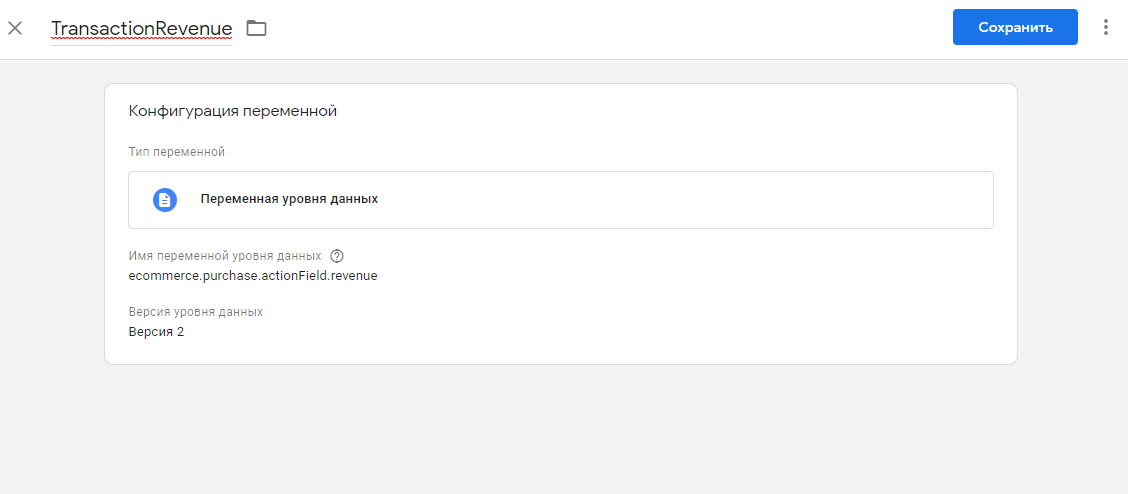The image size is (1128, 494).
Task: Click the gray background below the card
Action: tap(561, 429)
